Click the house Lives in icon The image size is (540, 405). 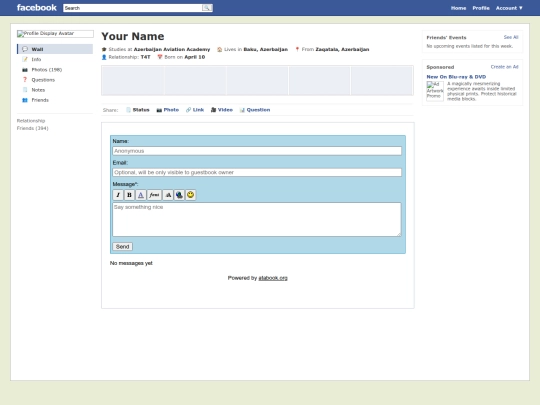point(219,49)
